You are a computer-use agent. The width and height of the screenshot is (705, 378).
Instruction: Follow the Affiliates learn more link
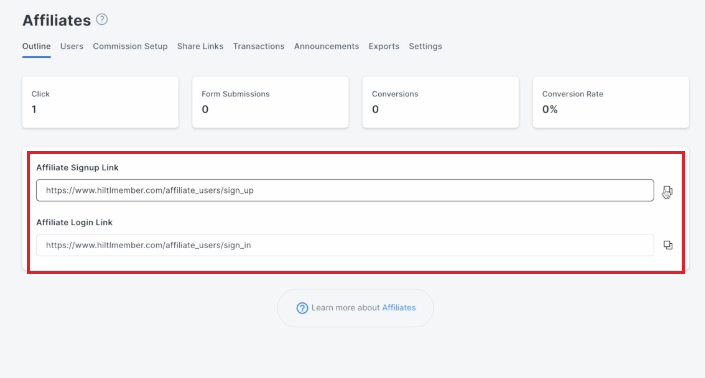pyautogui.click(x=399, y=308)
